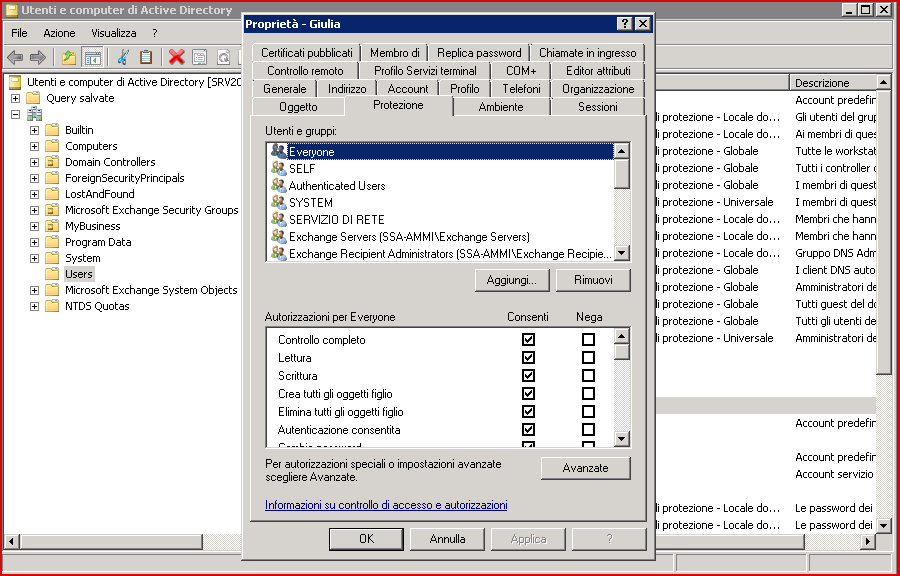Expand the ForeignSecurityPrincipals node
The width and height of the screenshot is (900, 576).
tap(34, 178)
